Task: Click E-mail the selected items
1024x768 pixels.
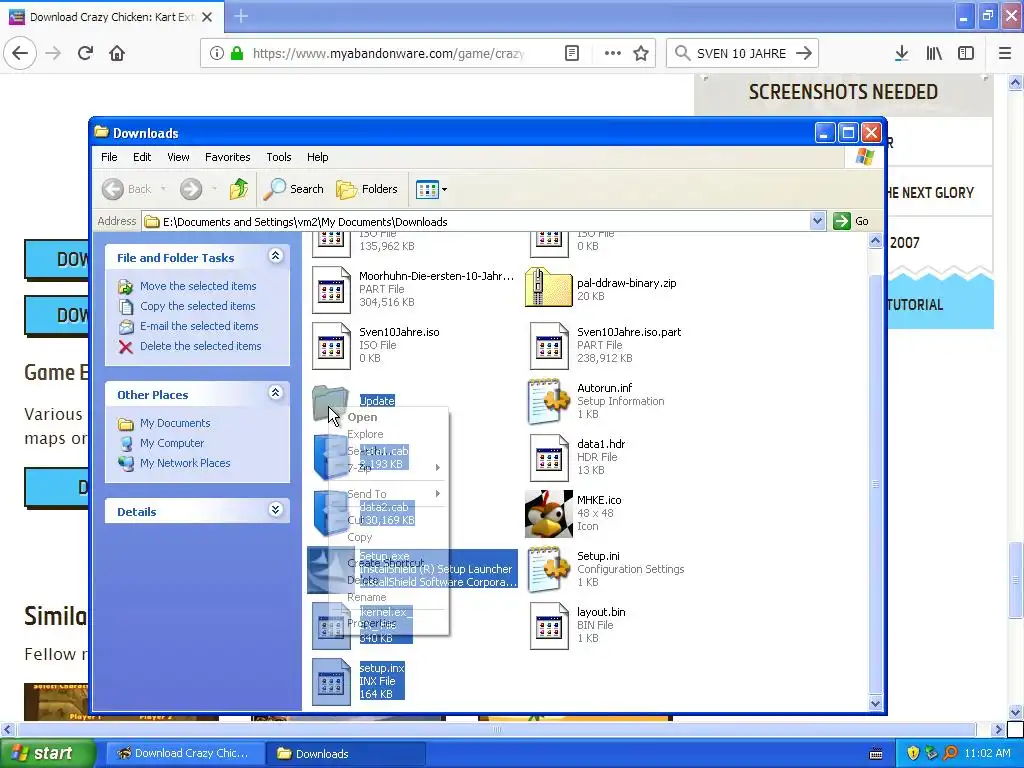Action: point(199,326)
